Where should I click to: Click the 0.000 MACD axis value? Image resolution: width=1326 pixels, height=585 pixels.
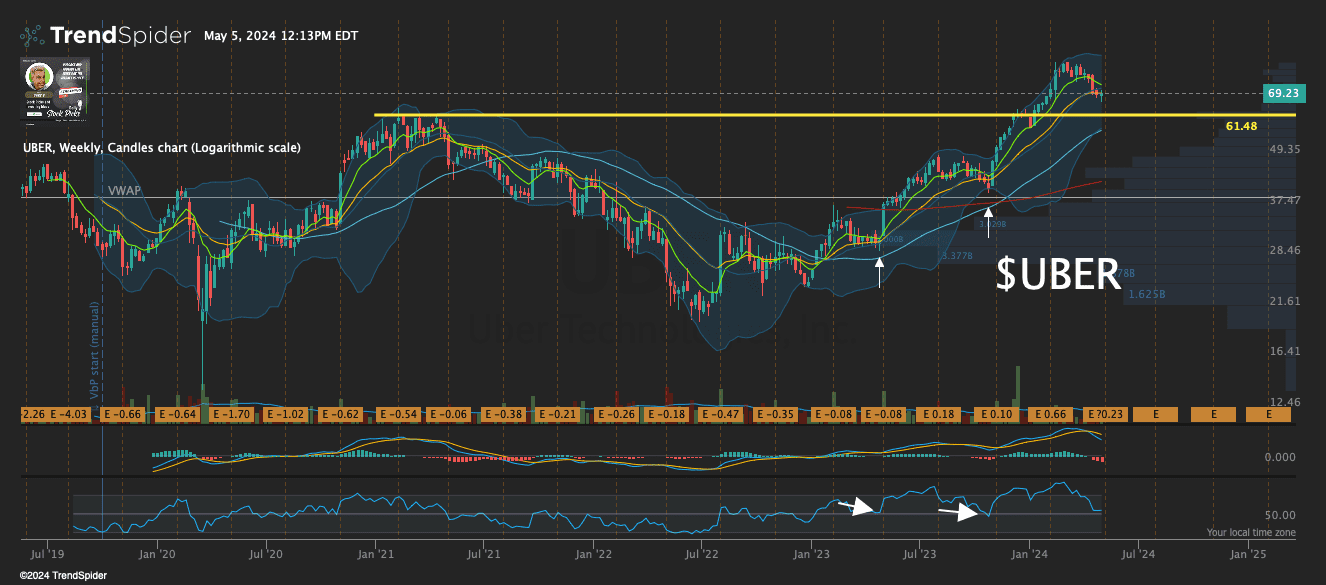[x=1281, y=457]
